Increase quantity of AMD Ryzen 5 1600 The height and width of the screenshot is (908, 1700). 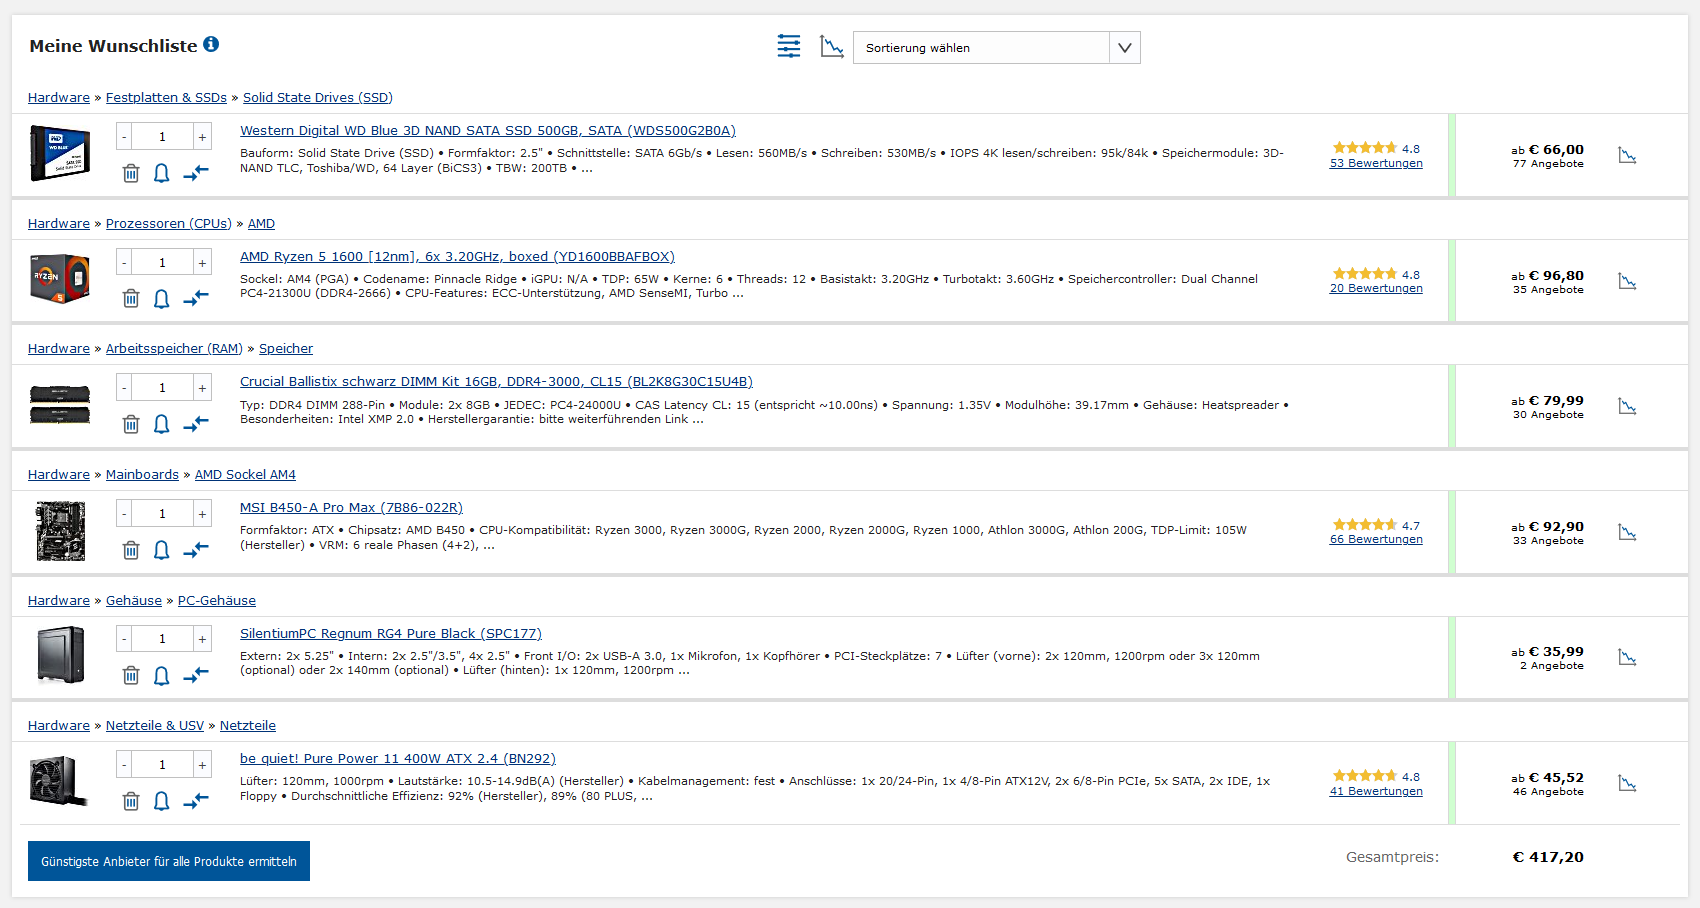coord(202,263)
